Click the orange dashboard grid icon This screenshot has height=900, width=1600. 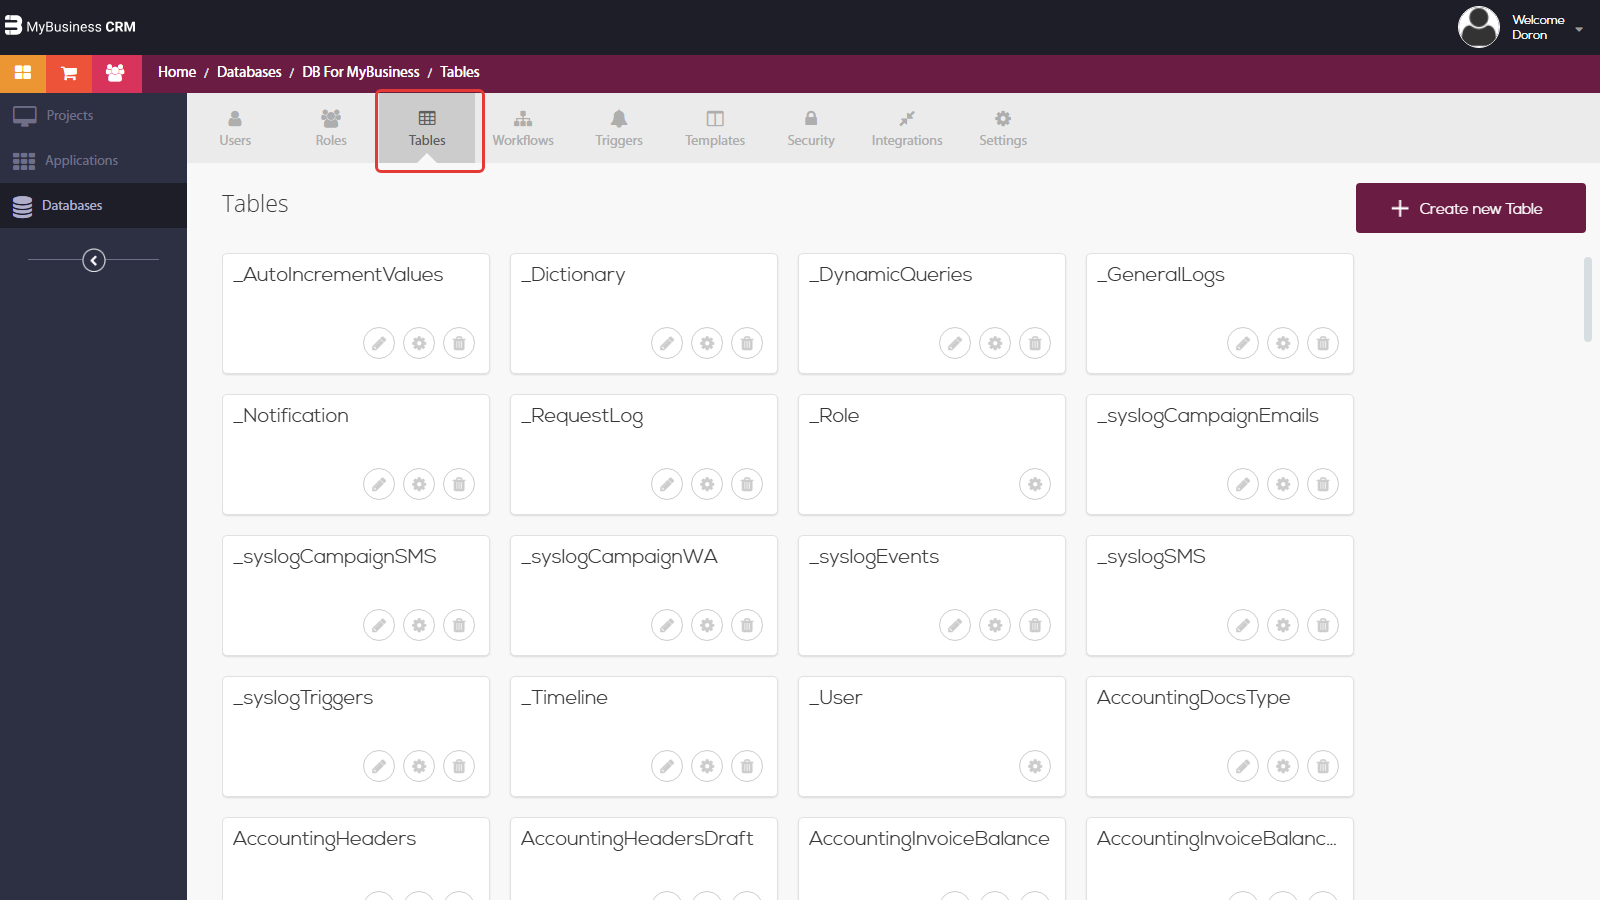tap(23, 73)
